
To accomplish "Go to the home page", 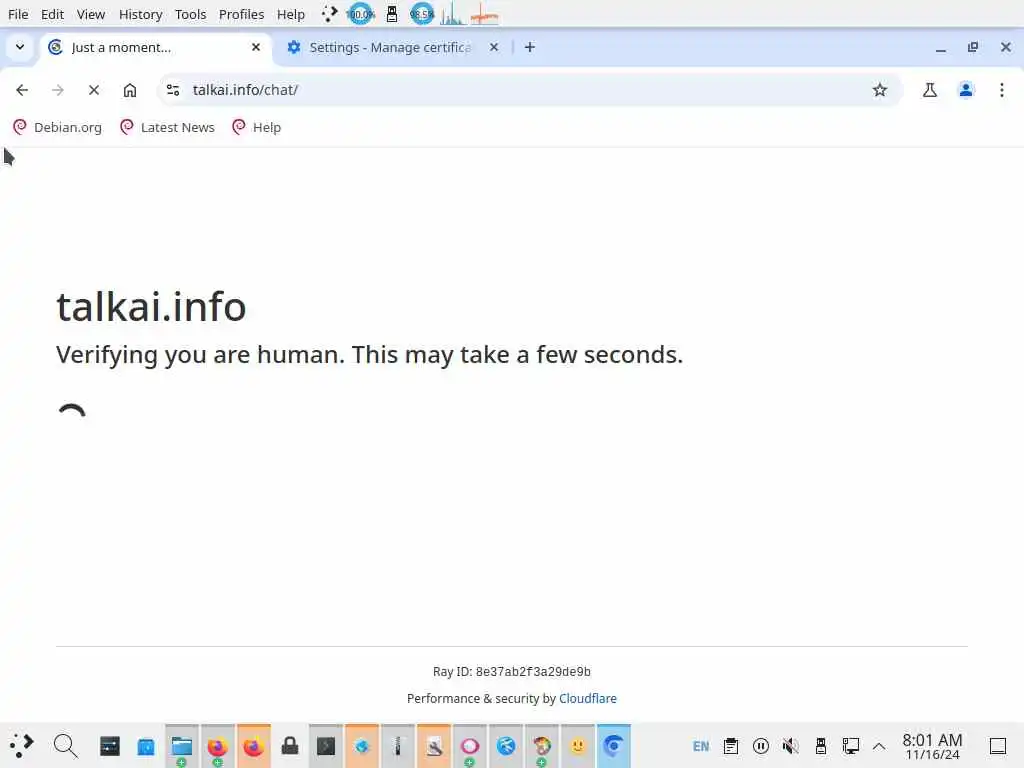I will (130, 90).
